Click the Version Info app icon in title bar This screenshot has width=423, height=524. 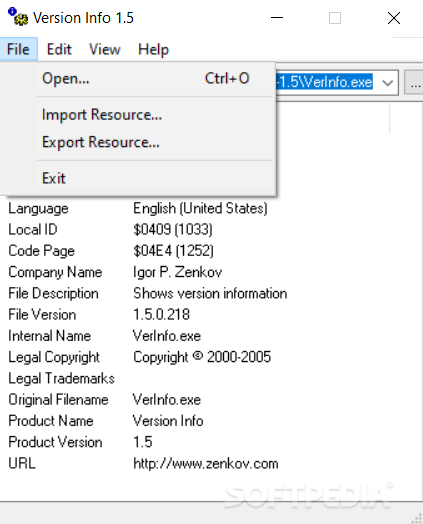tap(18, 17)
